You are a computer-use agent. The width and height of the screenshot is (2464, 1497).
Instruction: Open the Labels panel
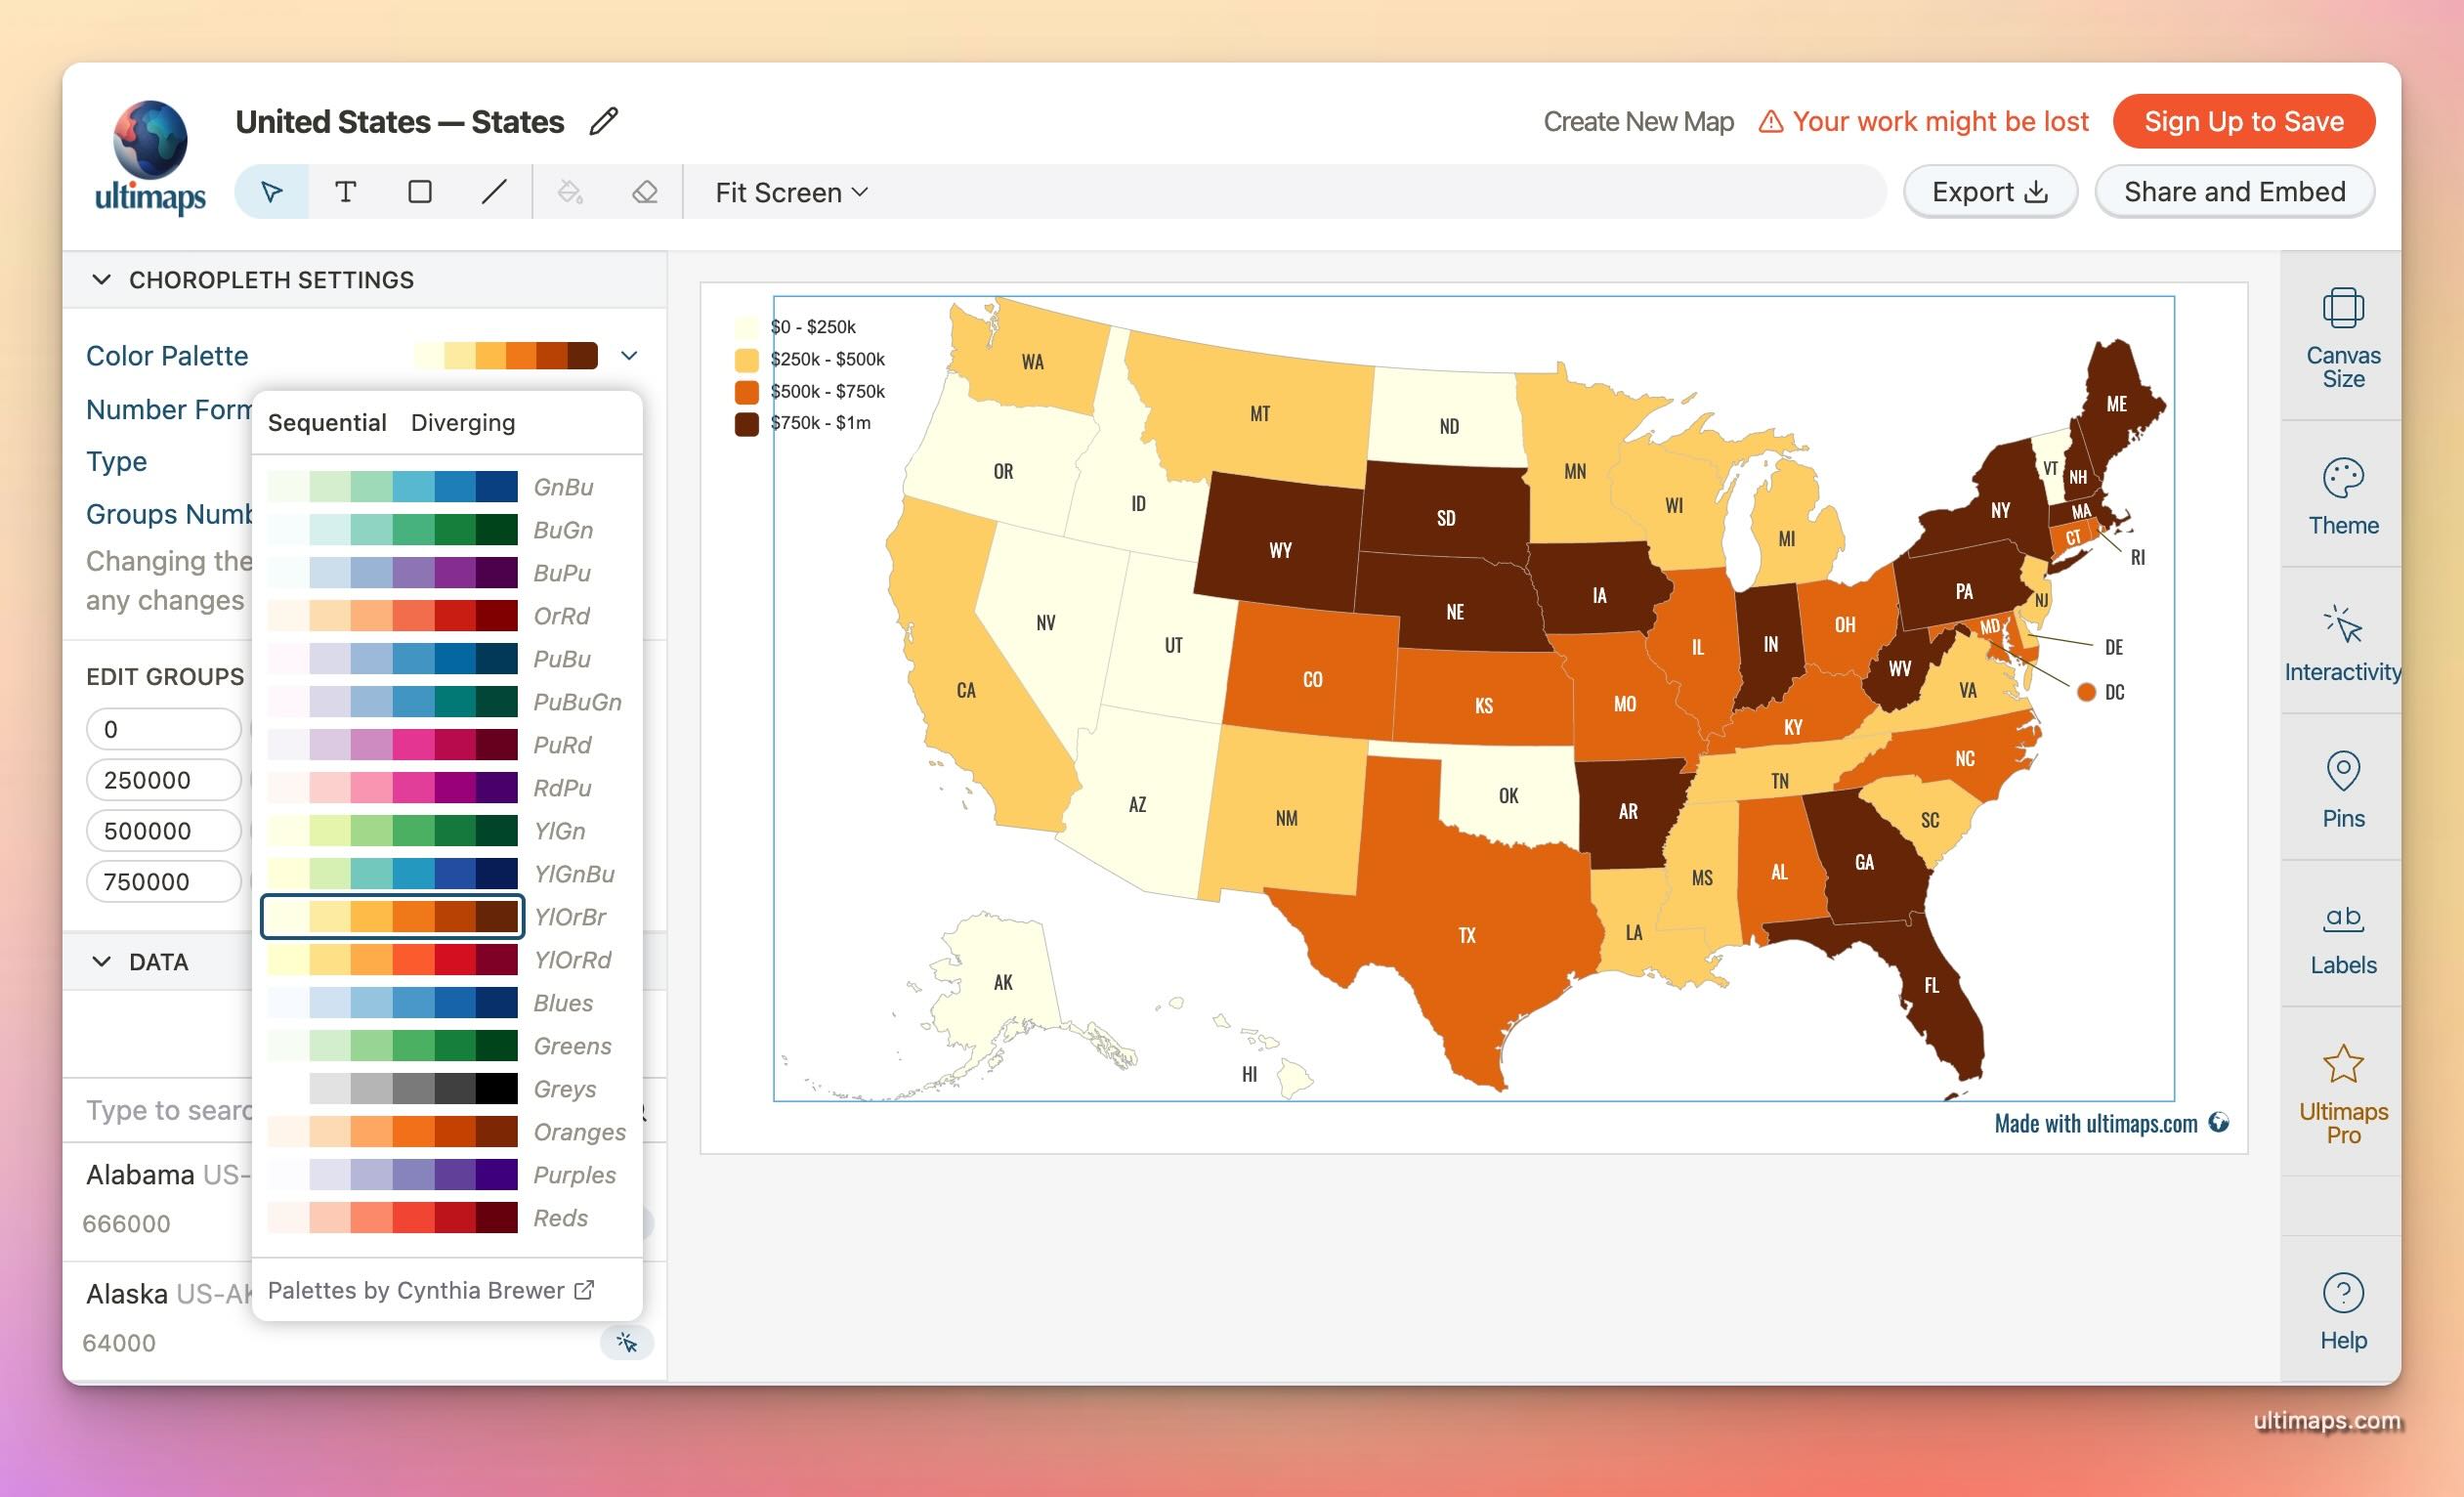click(2342, 937)
